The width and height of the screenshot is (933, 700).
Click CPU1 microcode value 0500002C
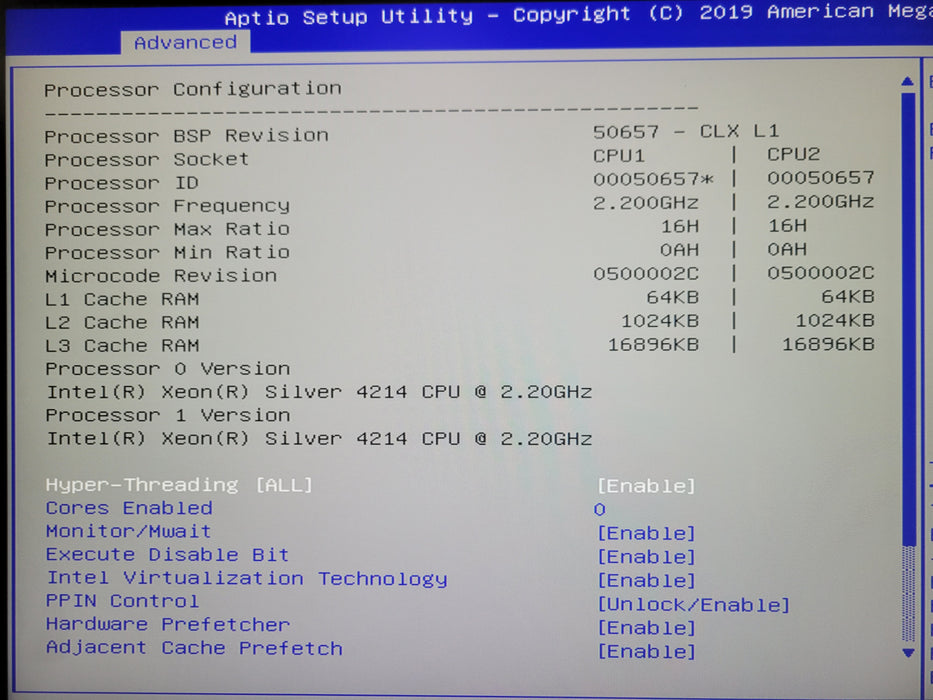[x=646, y=274]
